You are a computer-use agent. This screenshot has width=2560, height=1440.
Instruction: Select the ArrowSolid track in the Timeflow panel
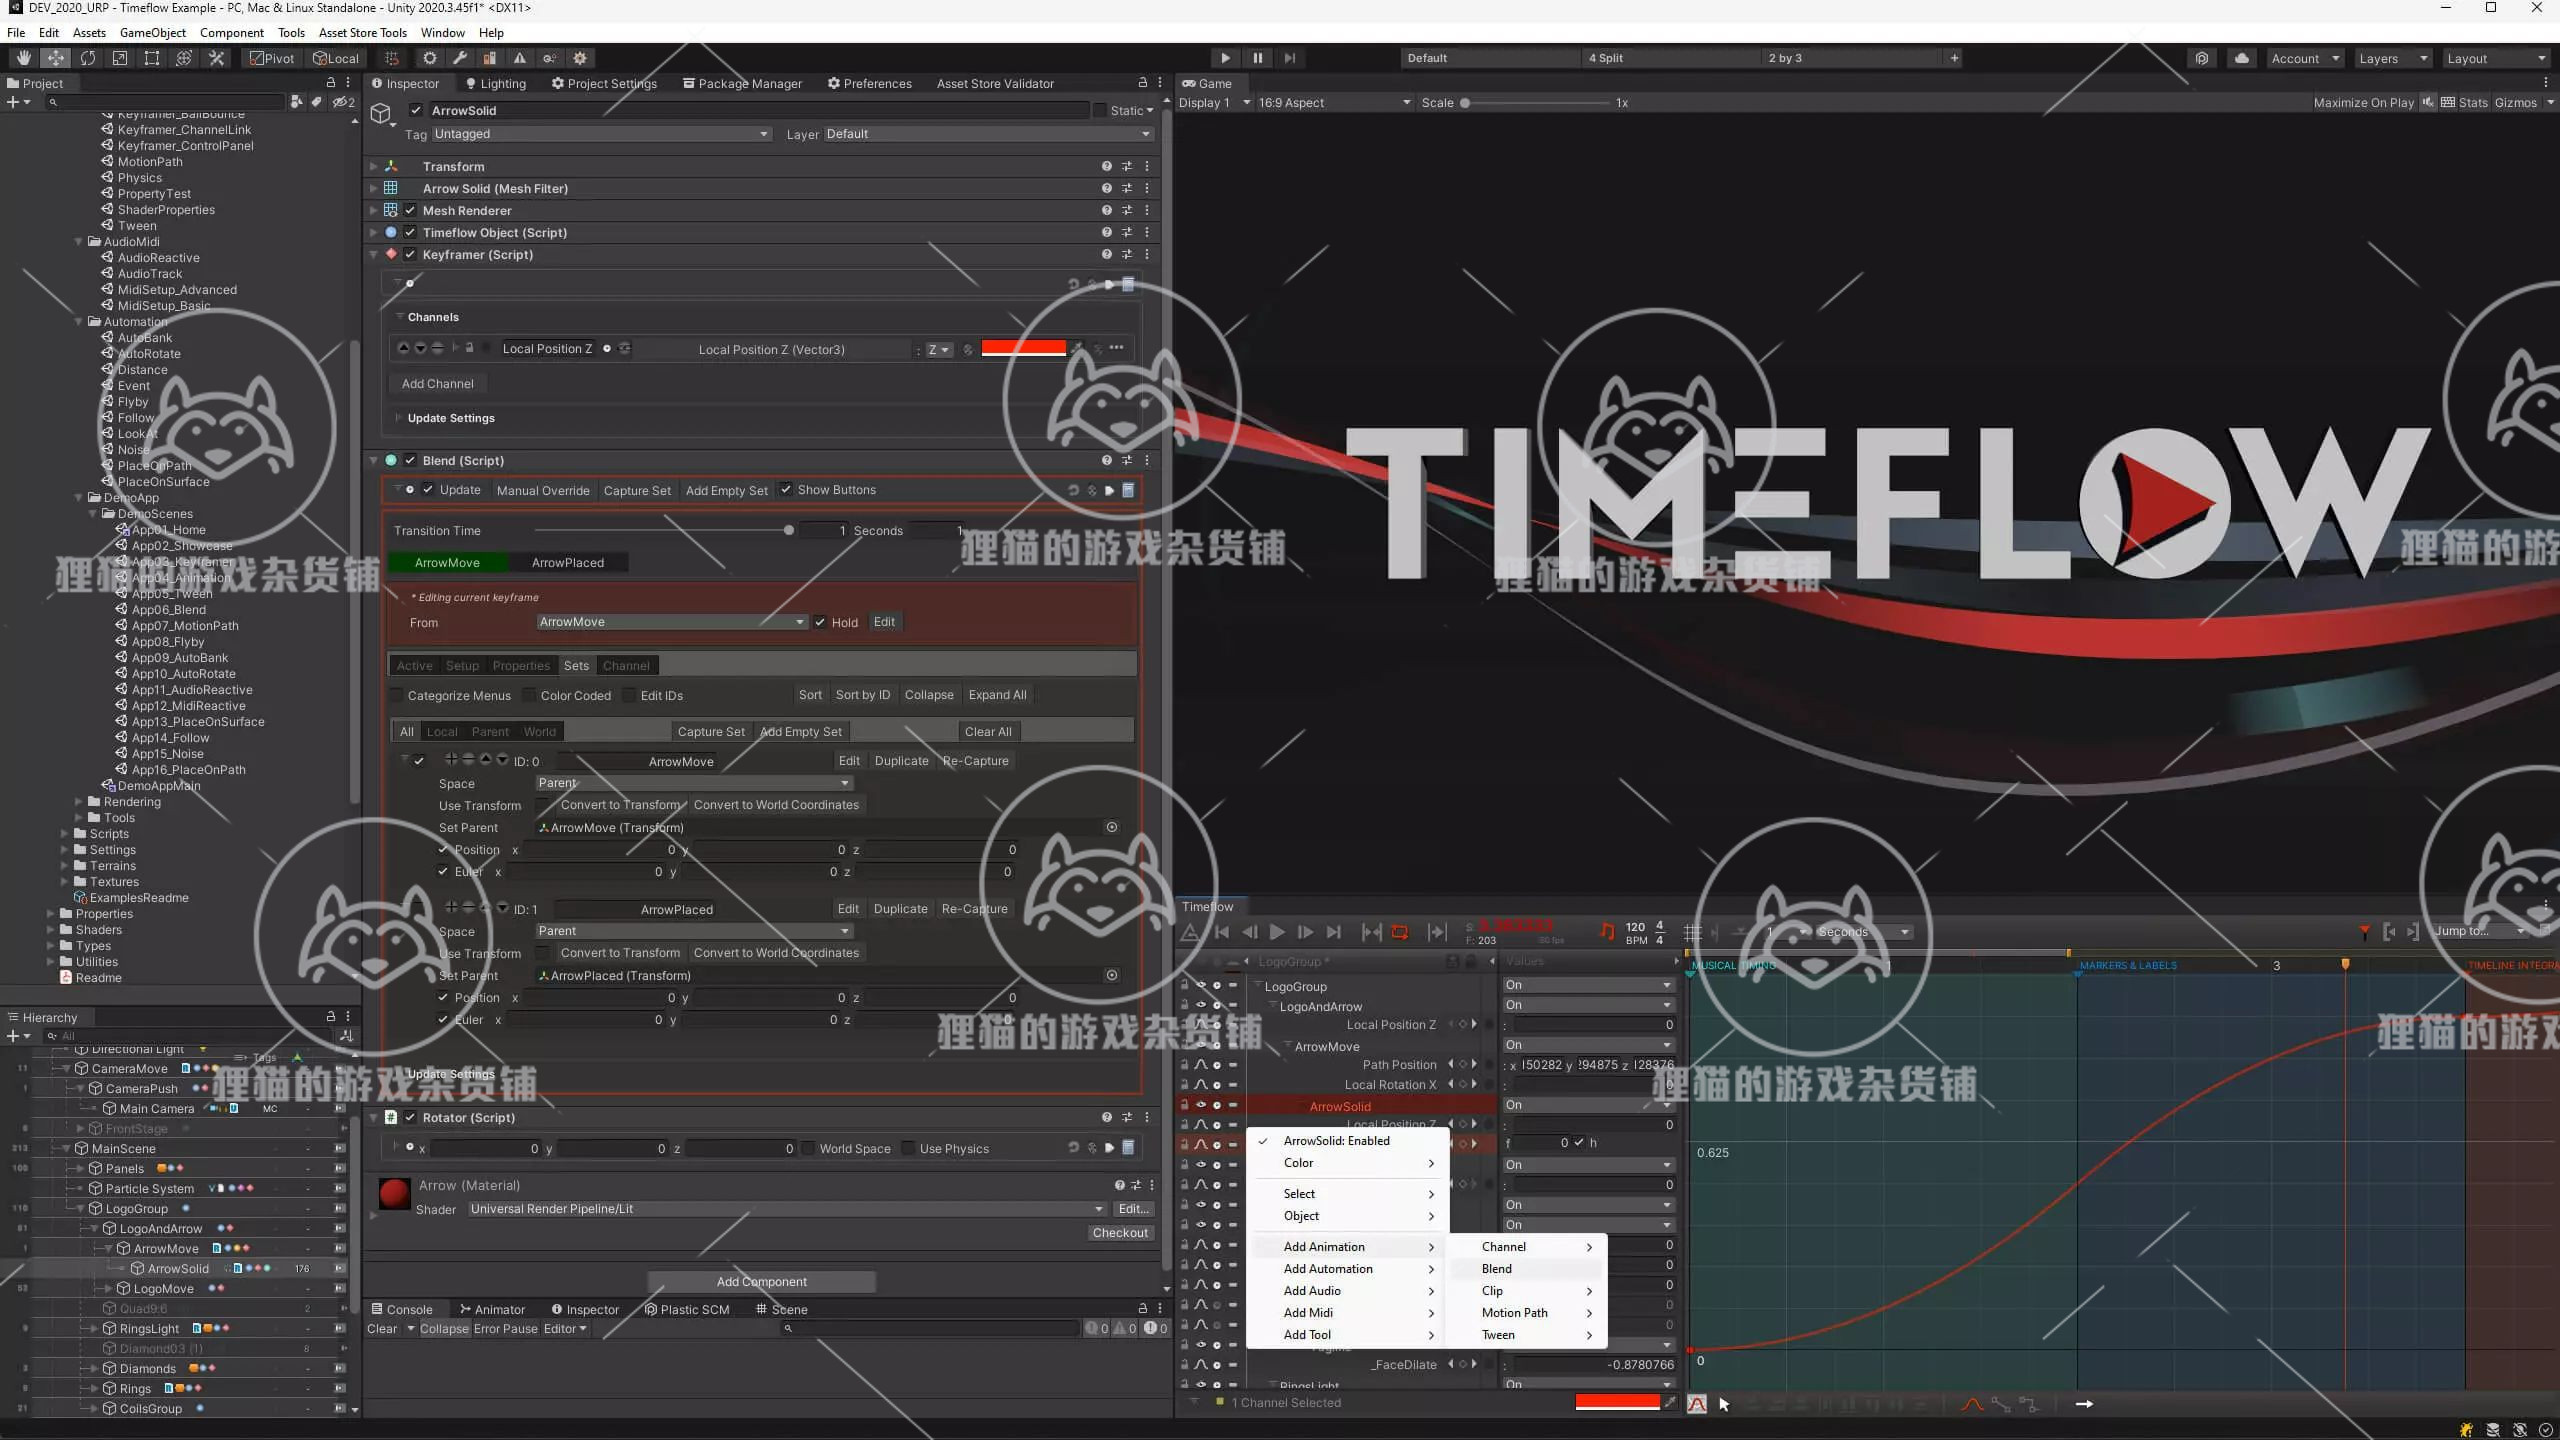(x=1338, y=1105)
